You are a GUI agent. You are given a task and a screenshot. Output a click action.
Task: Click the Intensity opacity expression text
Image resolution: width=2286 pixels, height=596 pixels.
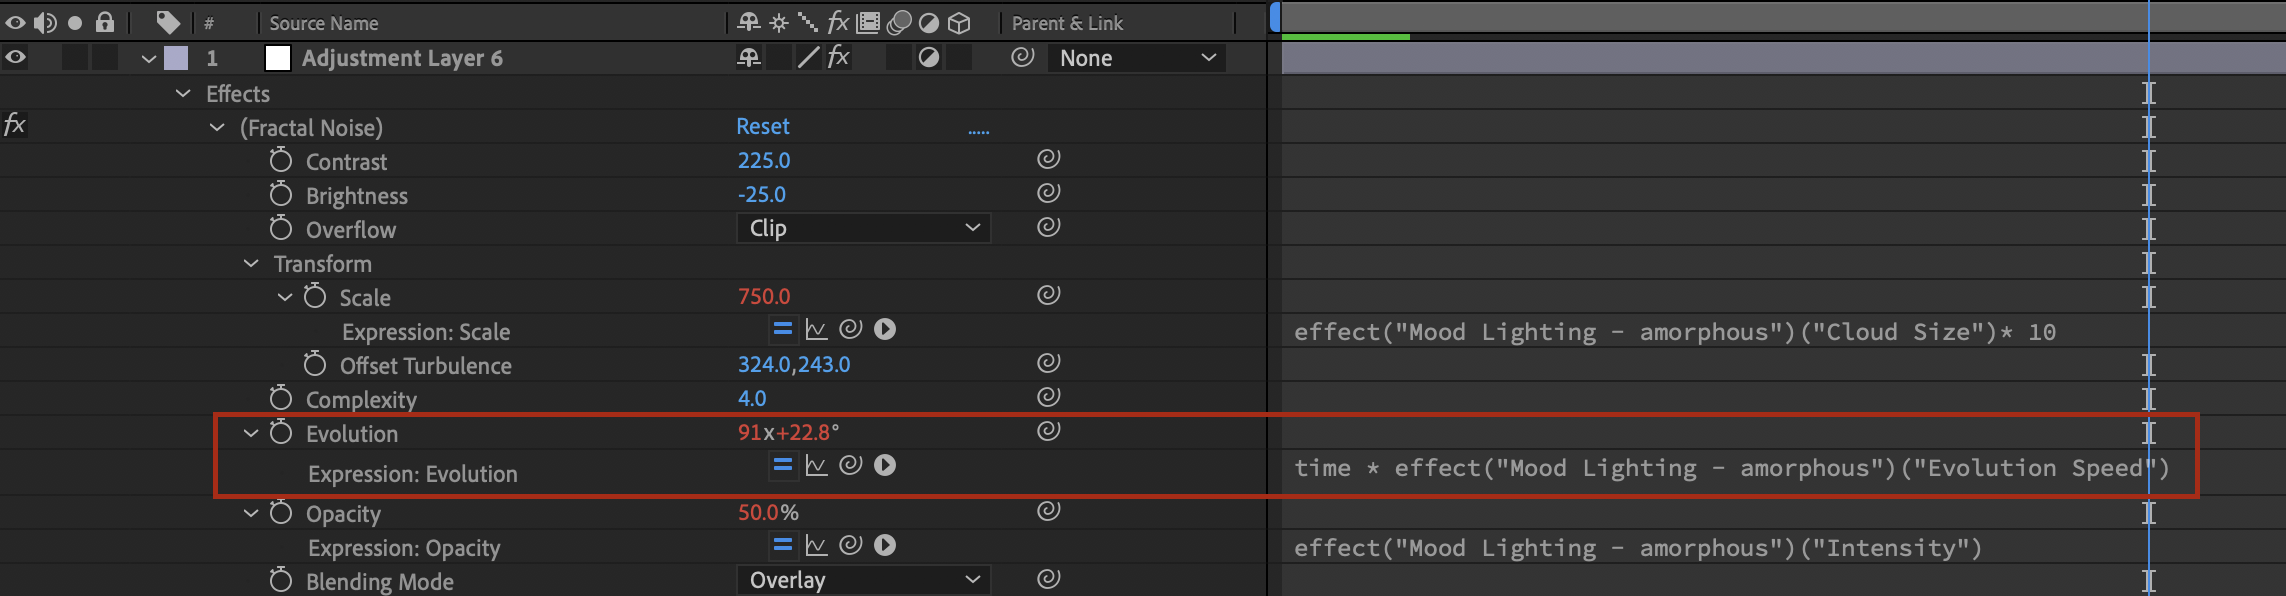[1638, 548]
